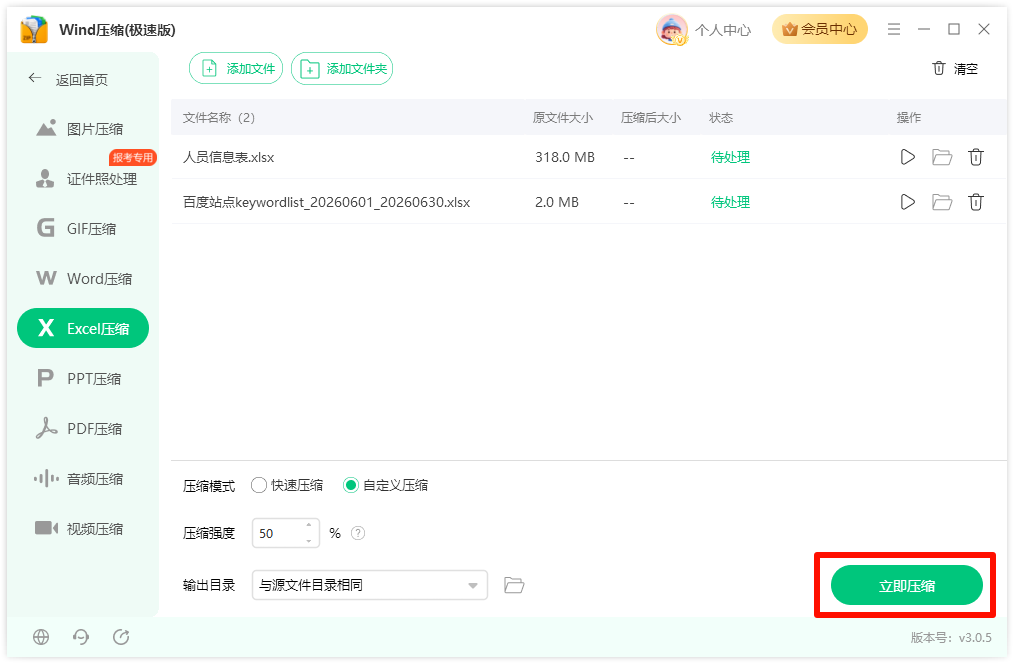Open 个人中心 link
This screenshot has width=1014, height=664.
723,30
